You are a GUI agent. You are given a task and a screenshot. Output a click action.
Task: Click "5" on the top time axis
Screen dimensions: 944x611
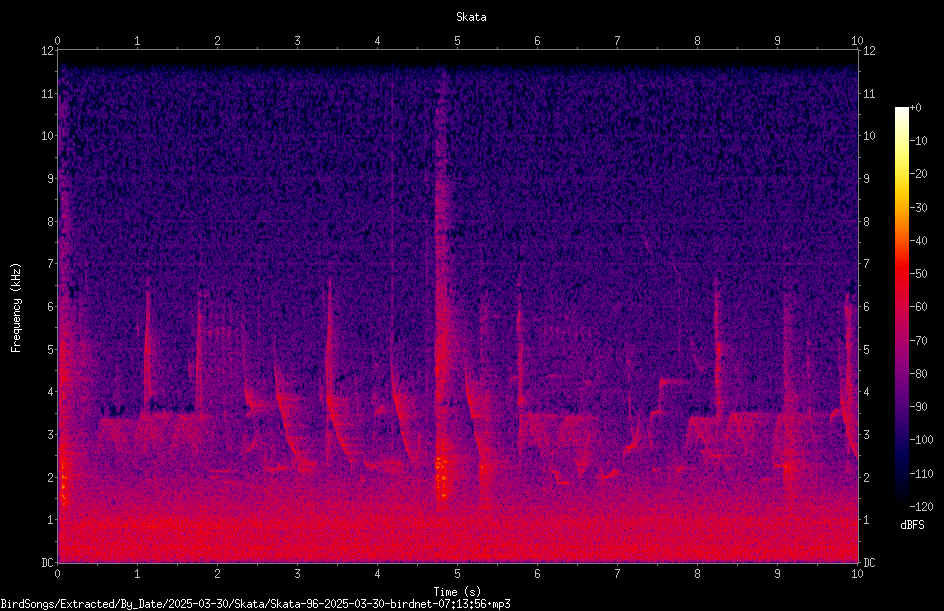(458, 41)
